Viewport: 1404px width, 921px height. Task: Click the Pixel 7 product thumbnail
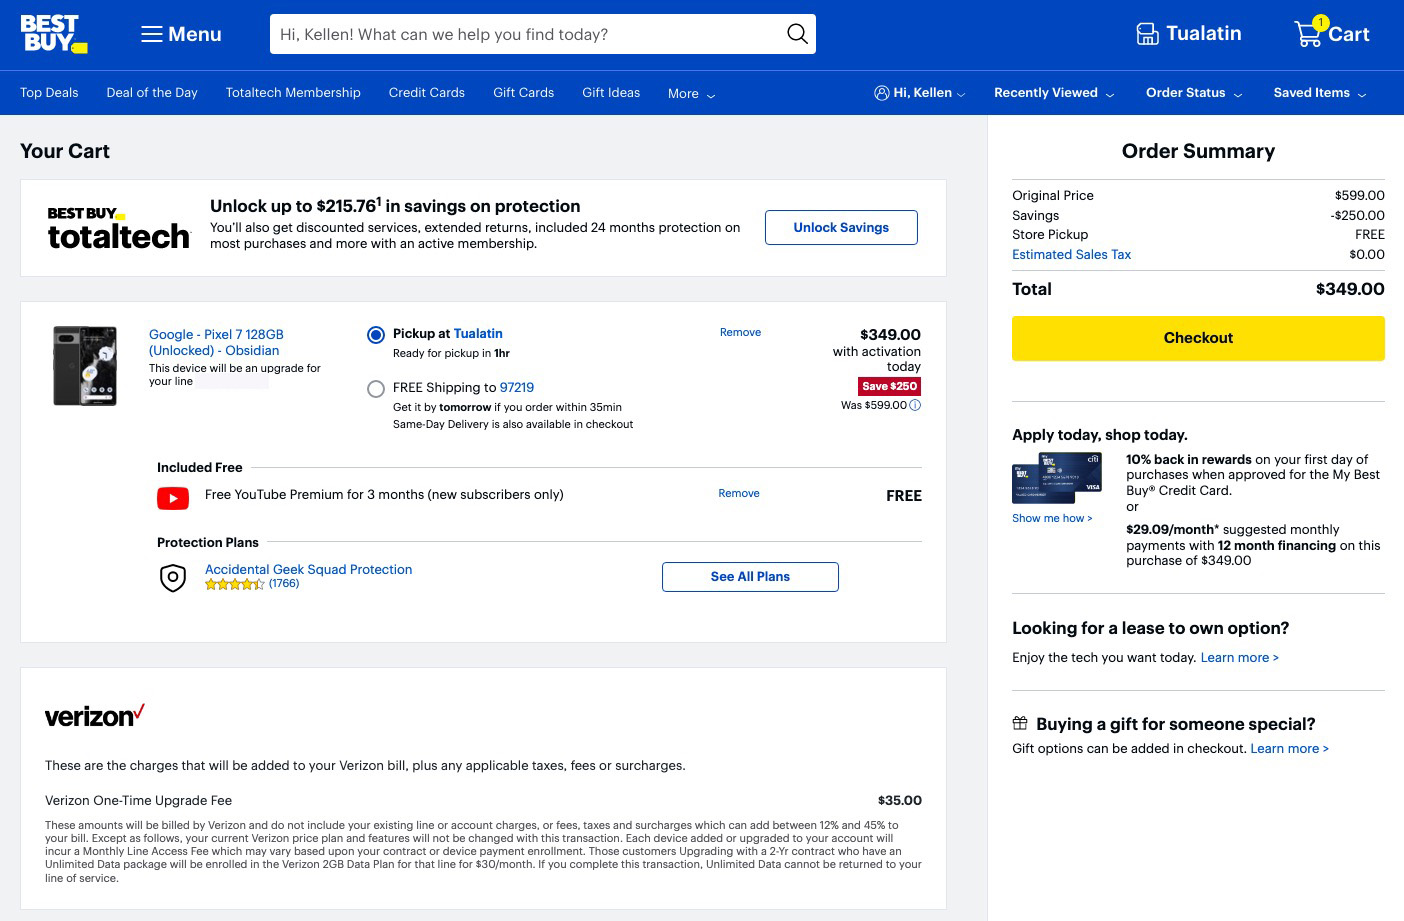[85, 366]
